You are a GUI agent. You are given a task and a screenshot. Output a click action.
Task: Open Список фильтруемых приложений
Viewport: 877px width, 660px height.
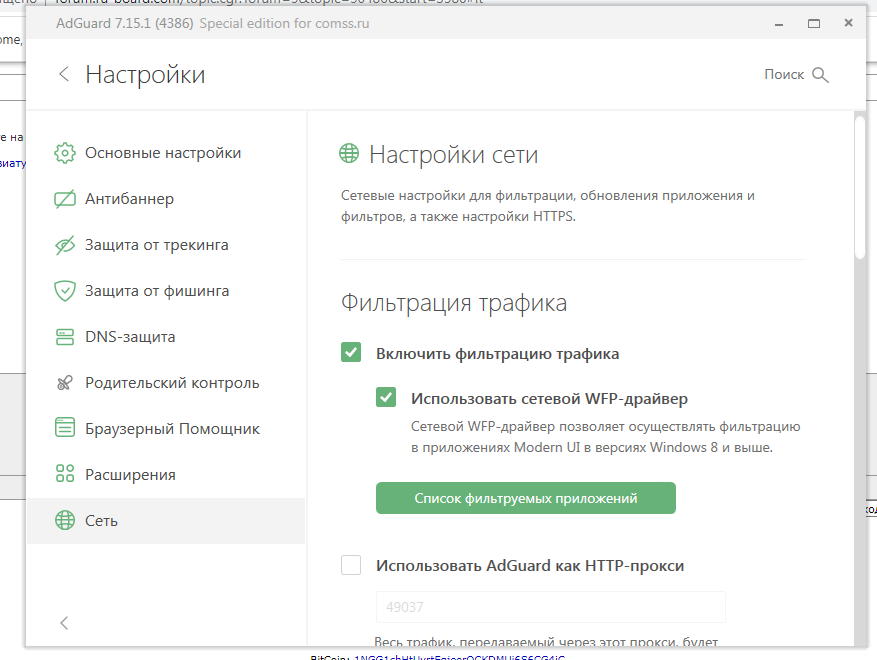[x=526, y=498]
